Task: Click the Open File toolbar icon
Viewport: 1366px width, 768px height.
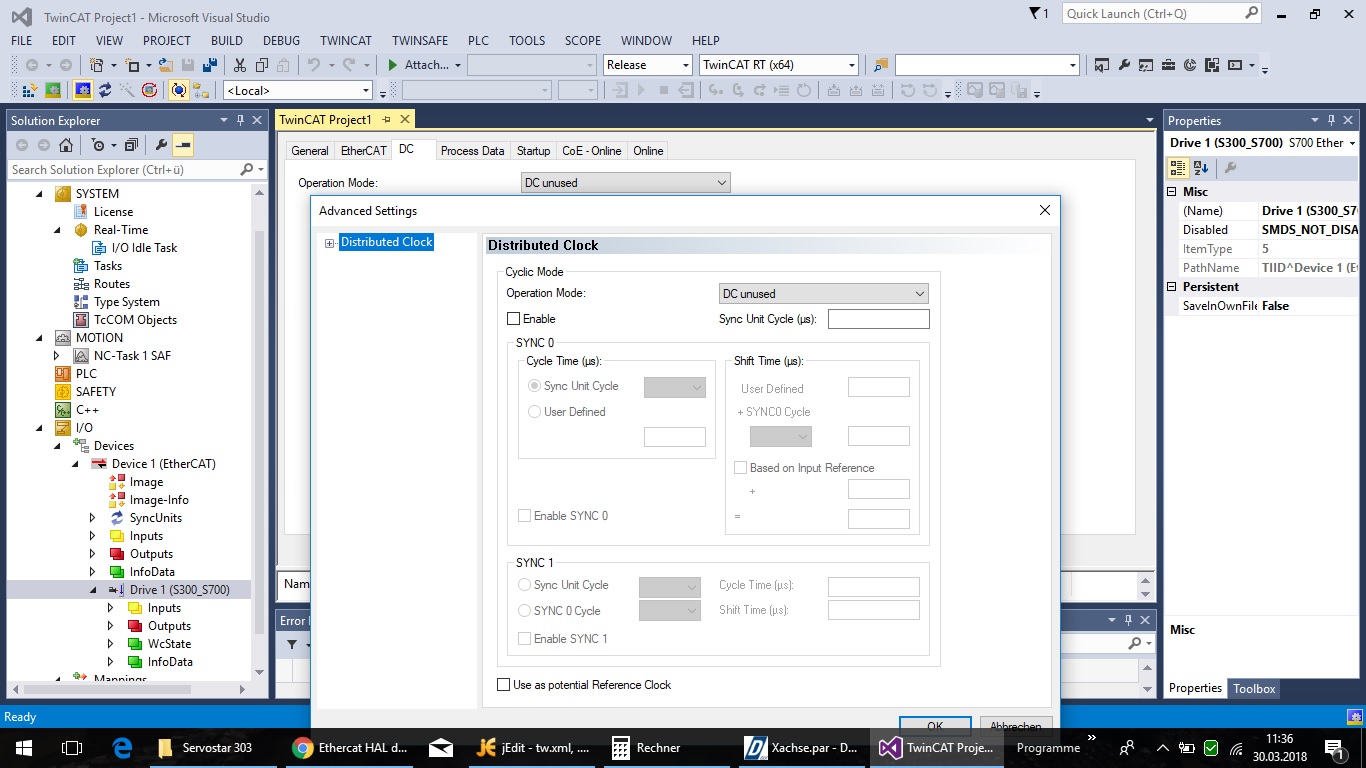Action: coord(166,65)
